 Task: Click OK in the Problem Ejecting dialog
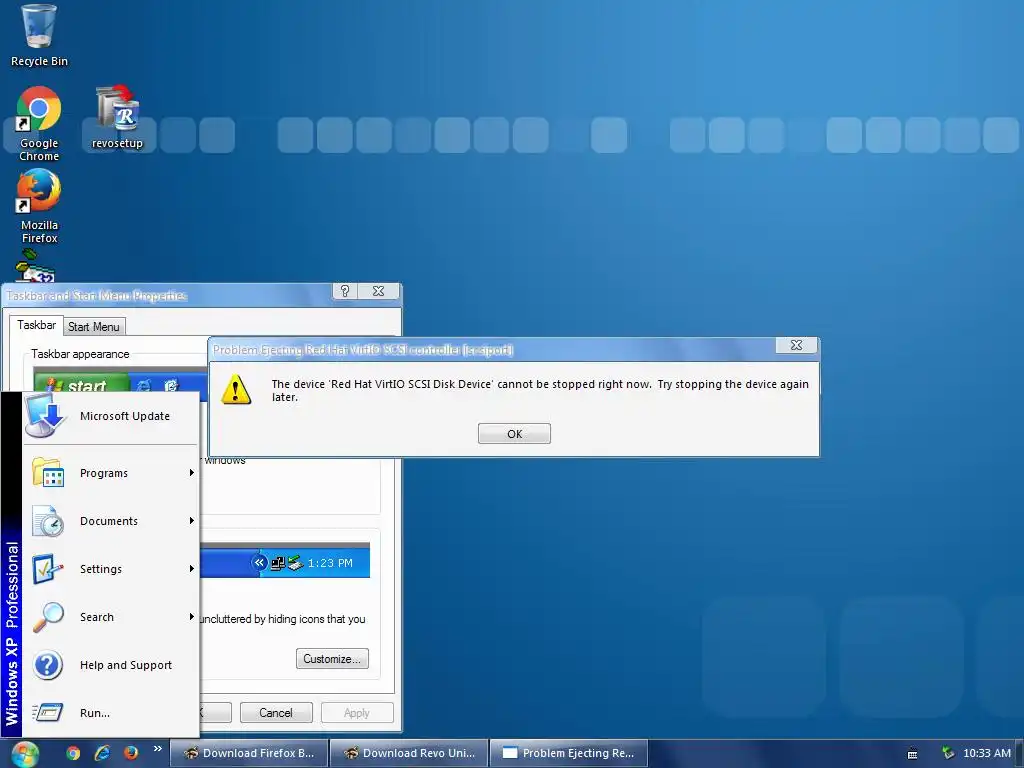click(514, 434)
